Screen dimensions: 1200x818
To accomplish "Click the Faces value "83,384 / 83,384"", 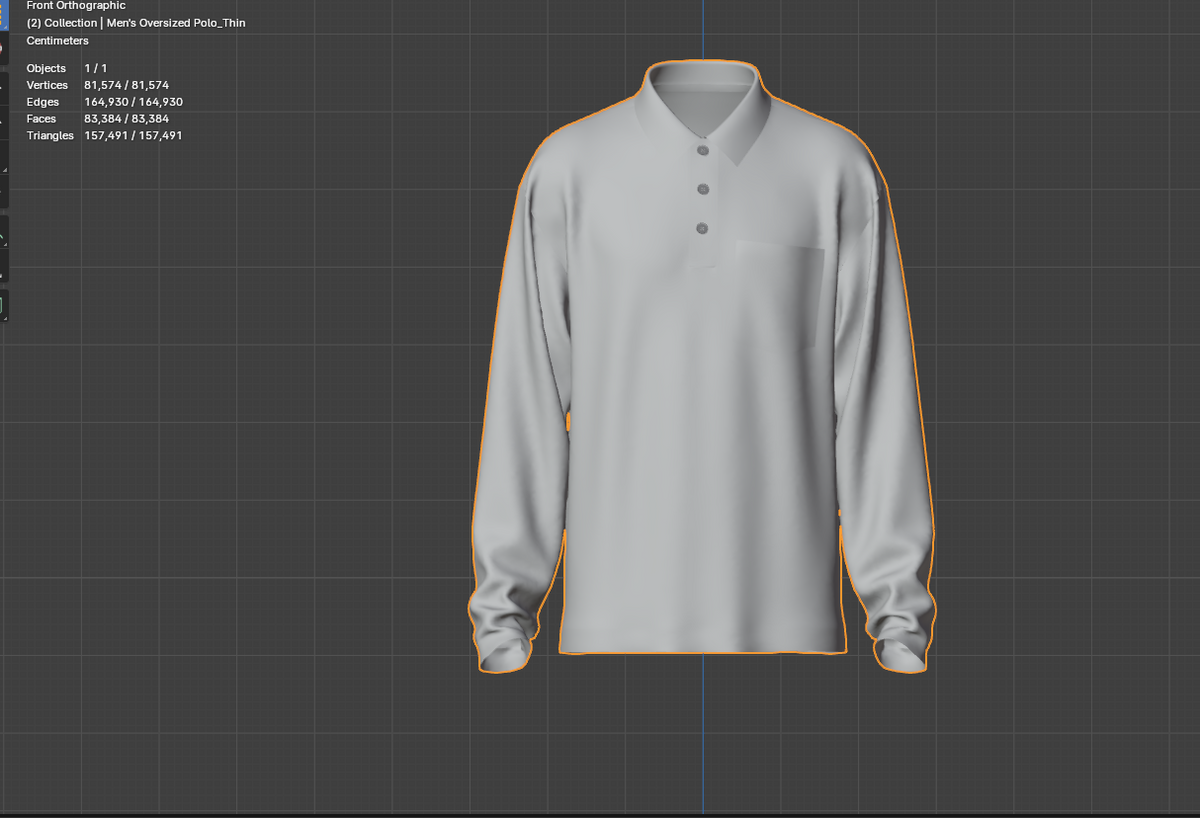I will tap(126, 119).
